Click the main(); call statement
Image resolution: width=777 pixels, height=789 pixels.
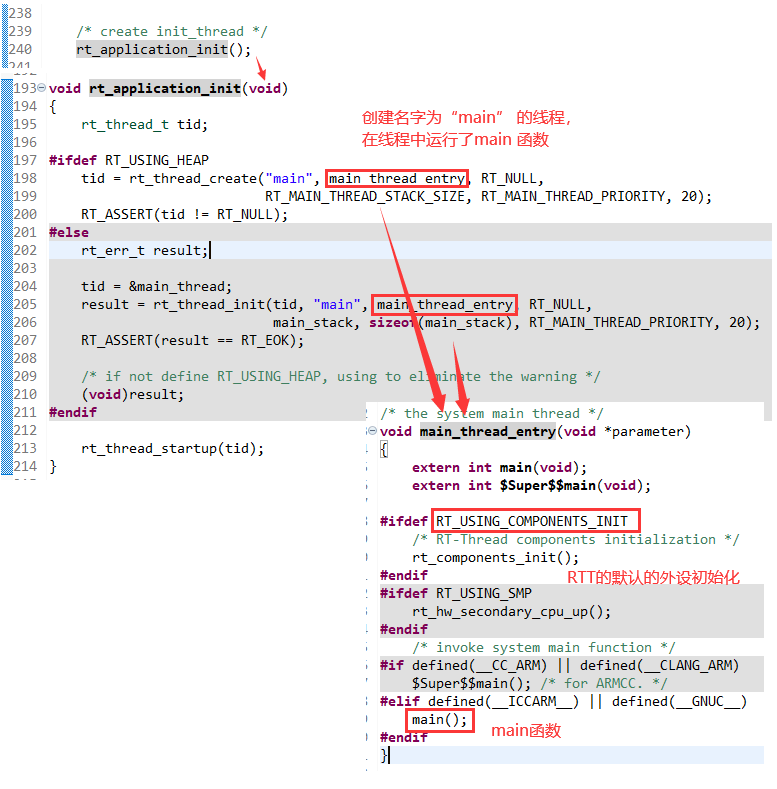440,720
